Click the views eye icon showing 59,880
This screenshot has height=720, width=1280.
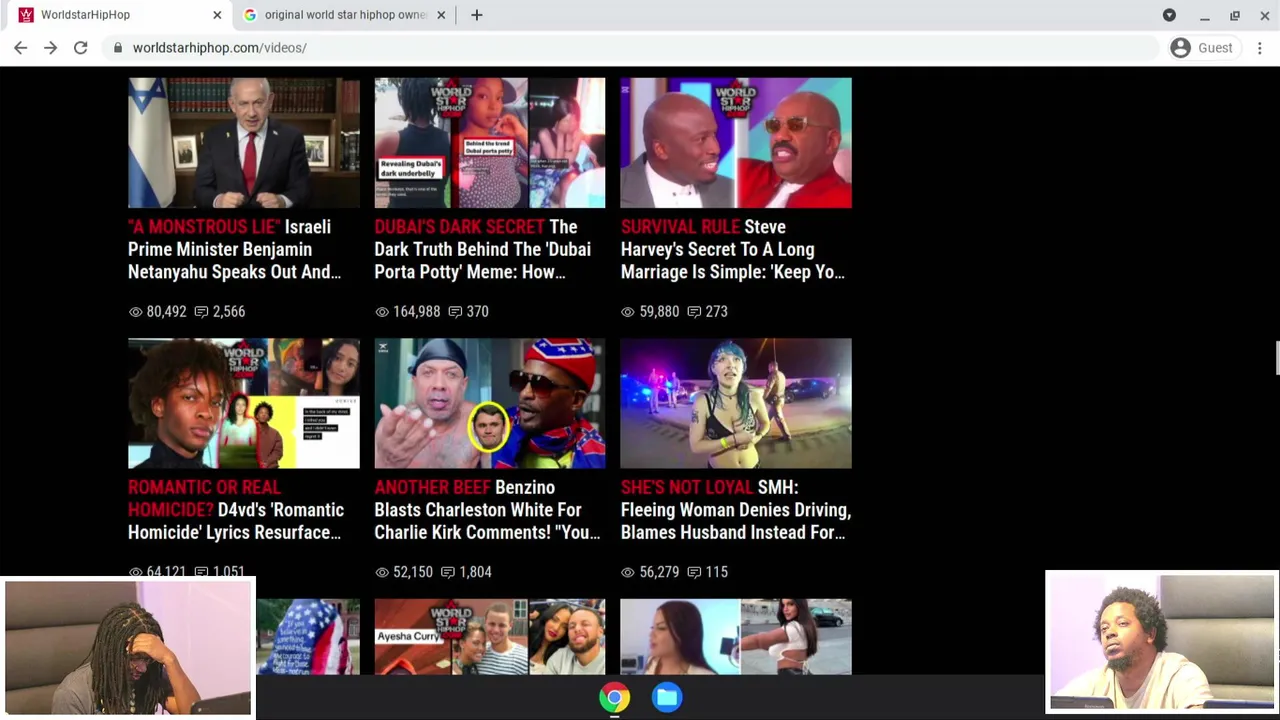tap(627, 312)
